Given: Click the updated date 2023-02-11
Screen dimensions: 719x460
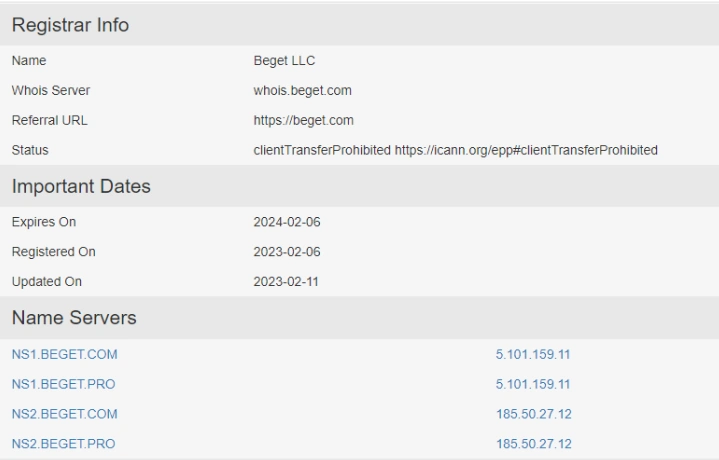Looking at the screenshot, I should coord(286,282).
